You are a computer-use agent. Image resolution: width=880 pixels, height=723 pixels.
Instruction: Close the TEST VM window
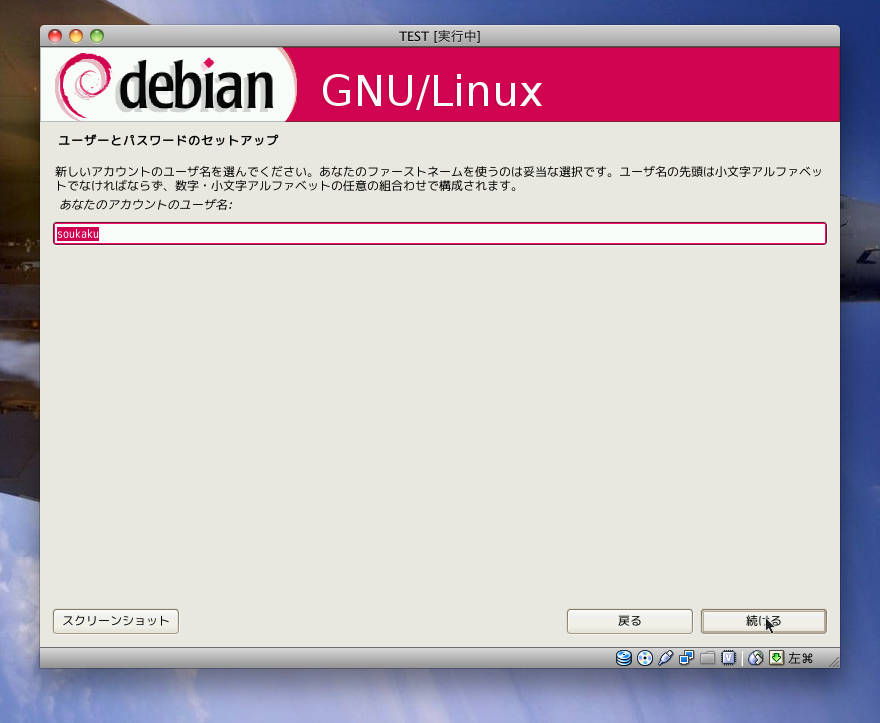coord(55,36)
